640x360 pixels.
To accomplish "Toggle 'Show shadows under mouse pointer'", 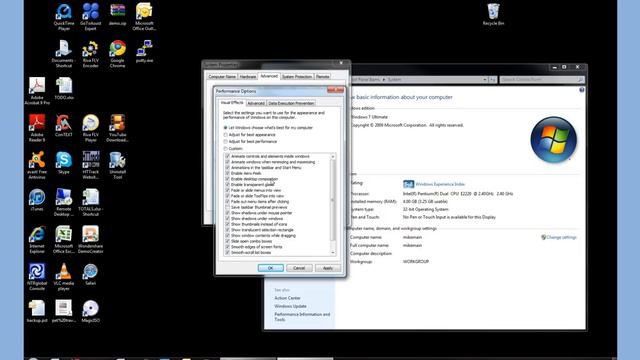I will click(227, 213).
